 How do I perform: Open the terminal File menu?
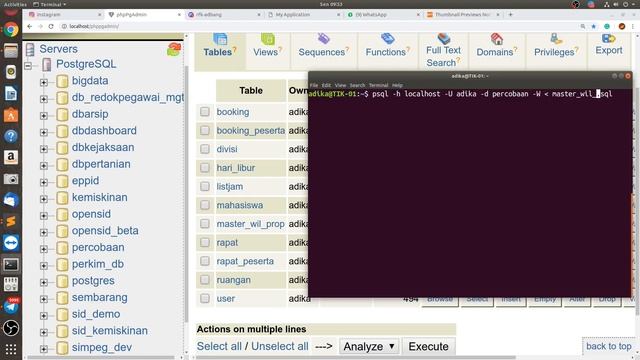[x=314, y=85]
